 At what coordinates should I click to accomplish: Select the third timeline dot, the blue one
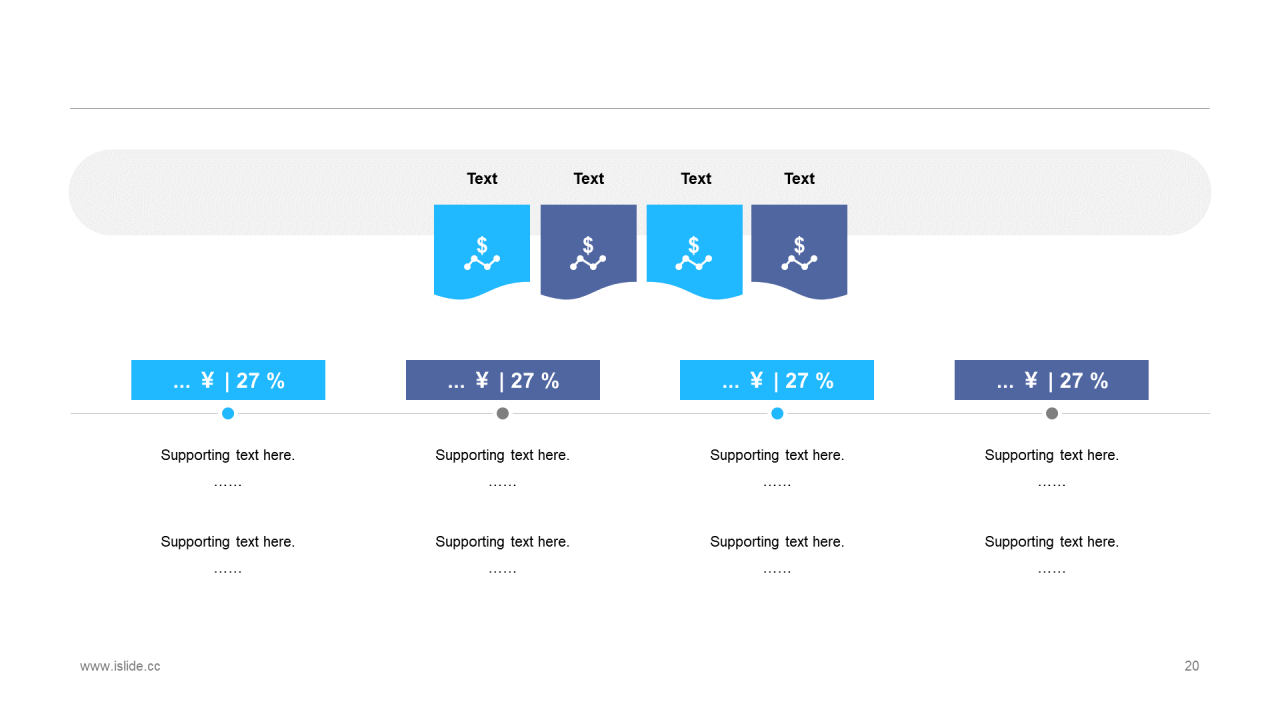[x=777, y=414]
